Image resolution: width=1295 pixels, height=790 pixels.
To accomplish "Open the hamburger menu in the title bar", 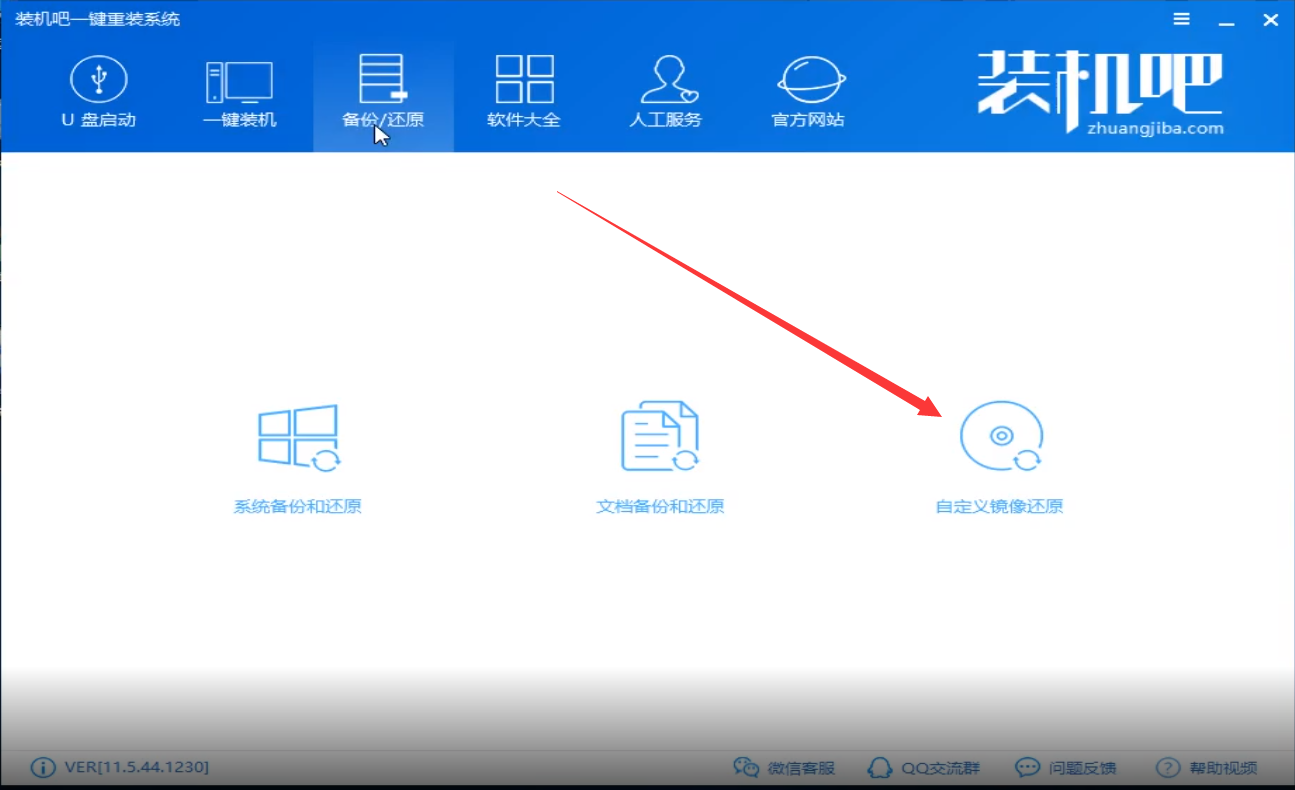I will coord(1182,19).
